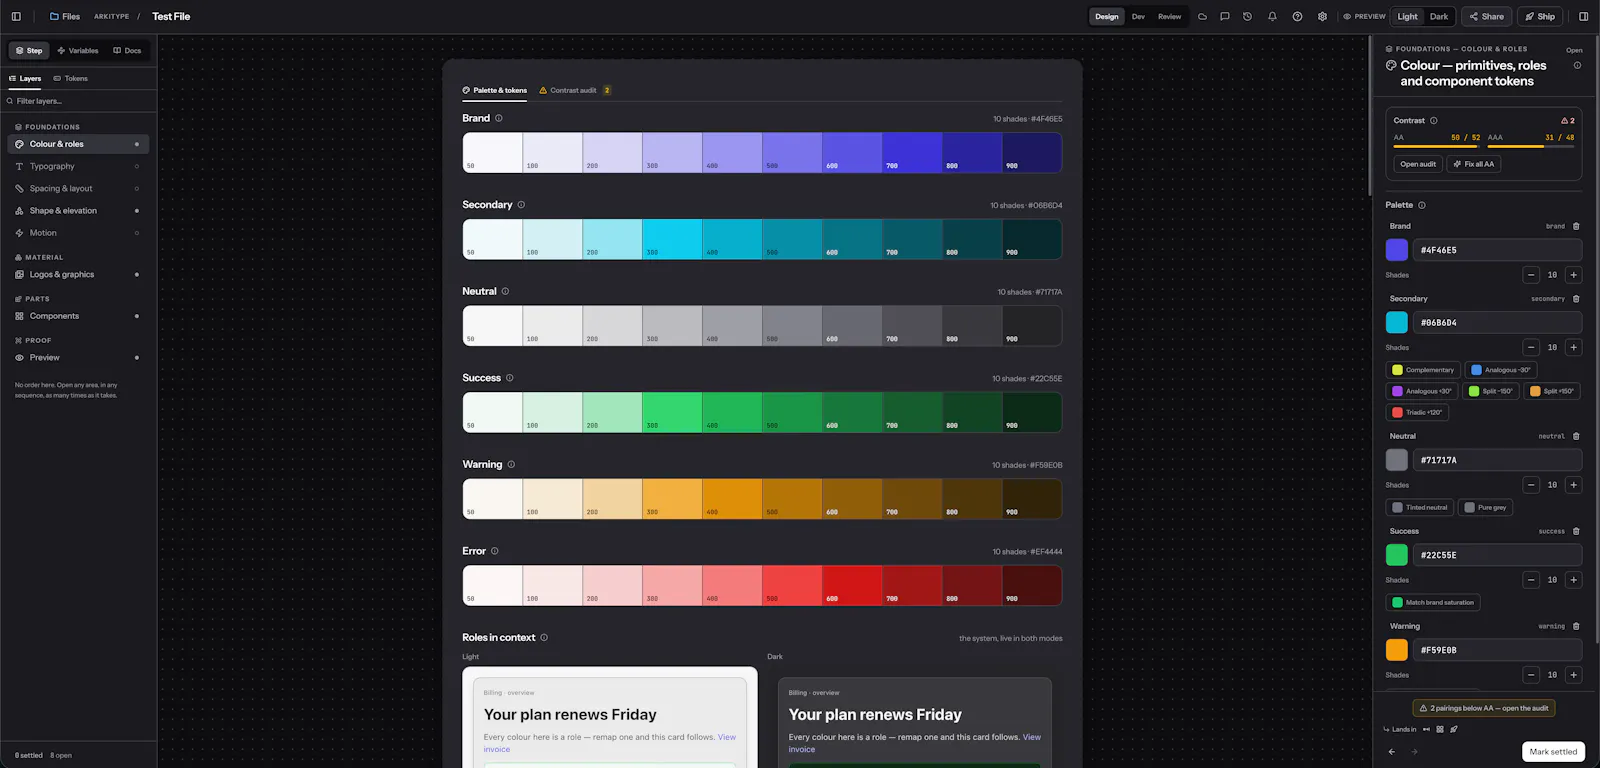Viewport: 1600px width, 768px height.
Task: Go back with the left arrow icon
Action: 1391,752
